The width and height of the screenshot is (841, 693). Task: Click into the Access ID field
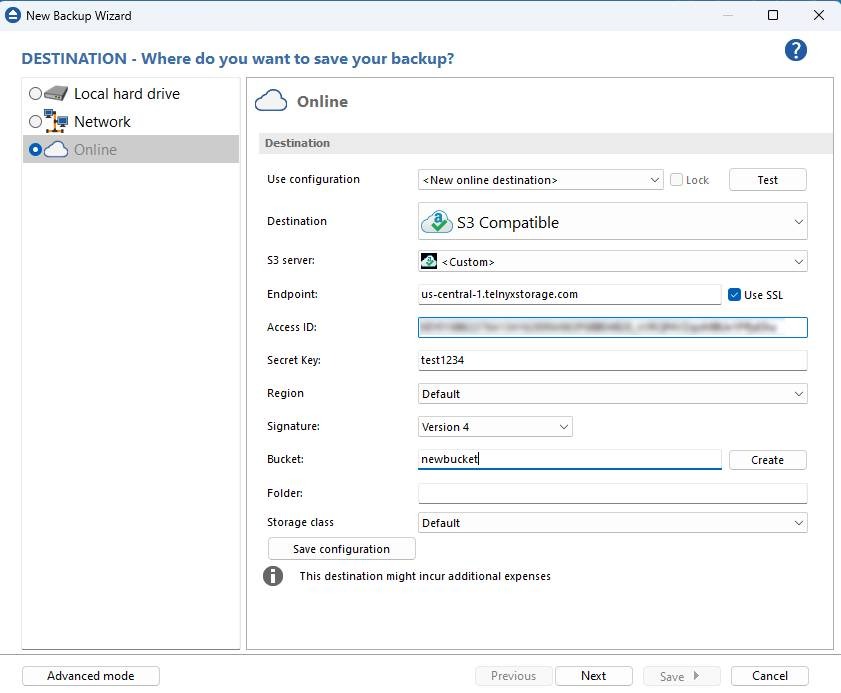(613, 327)
